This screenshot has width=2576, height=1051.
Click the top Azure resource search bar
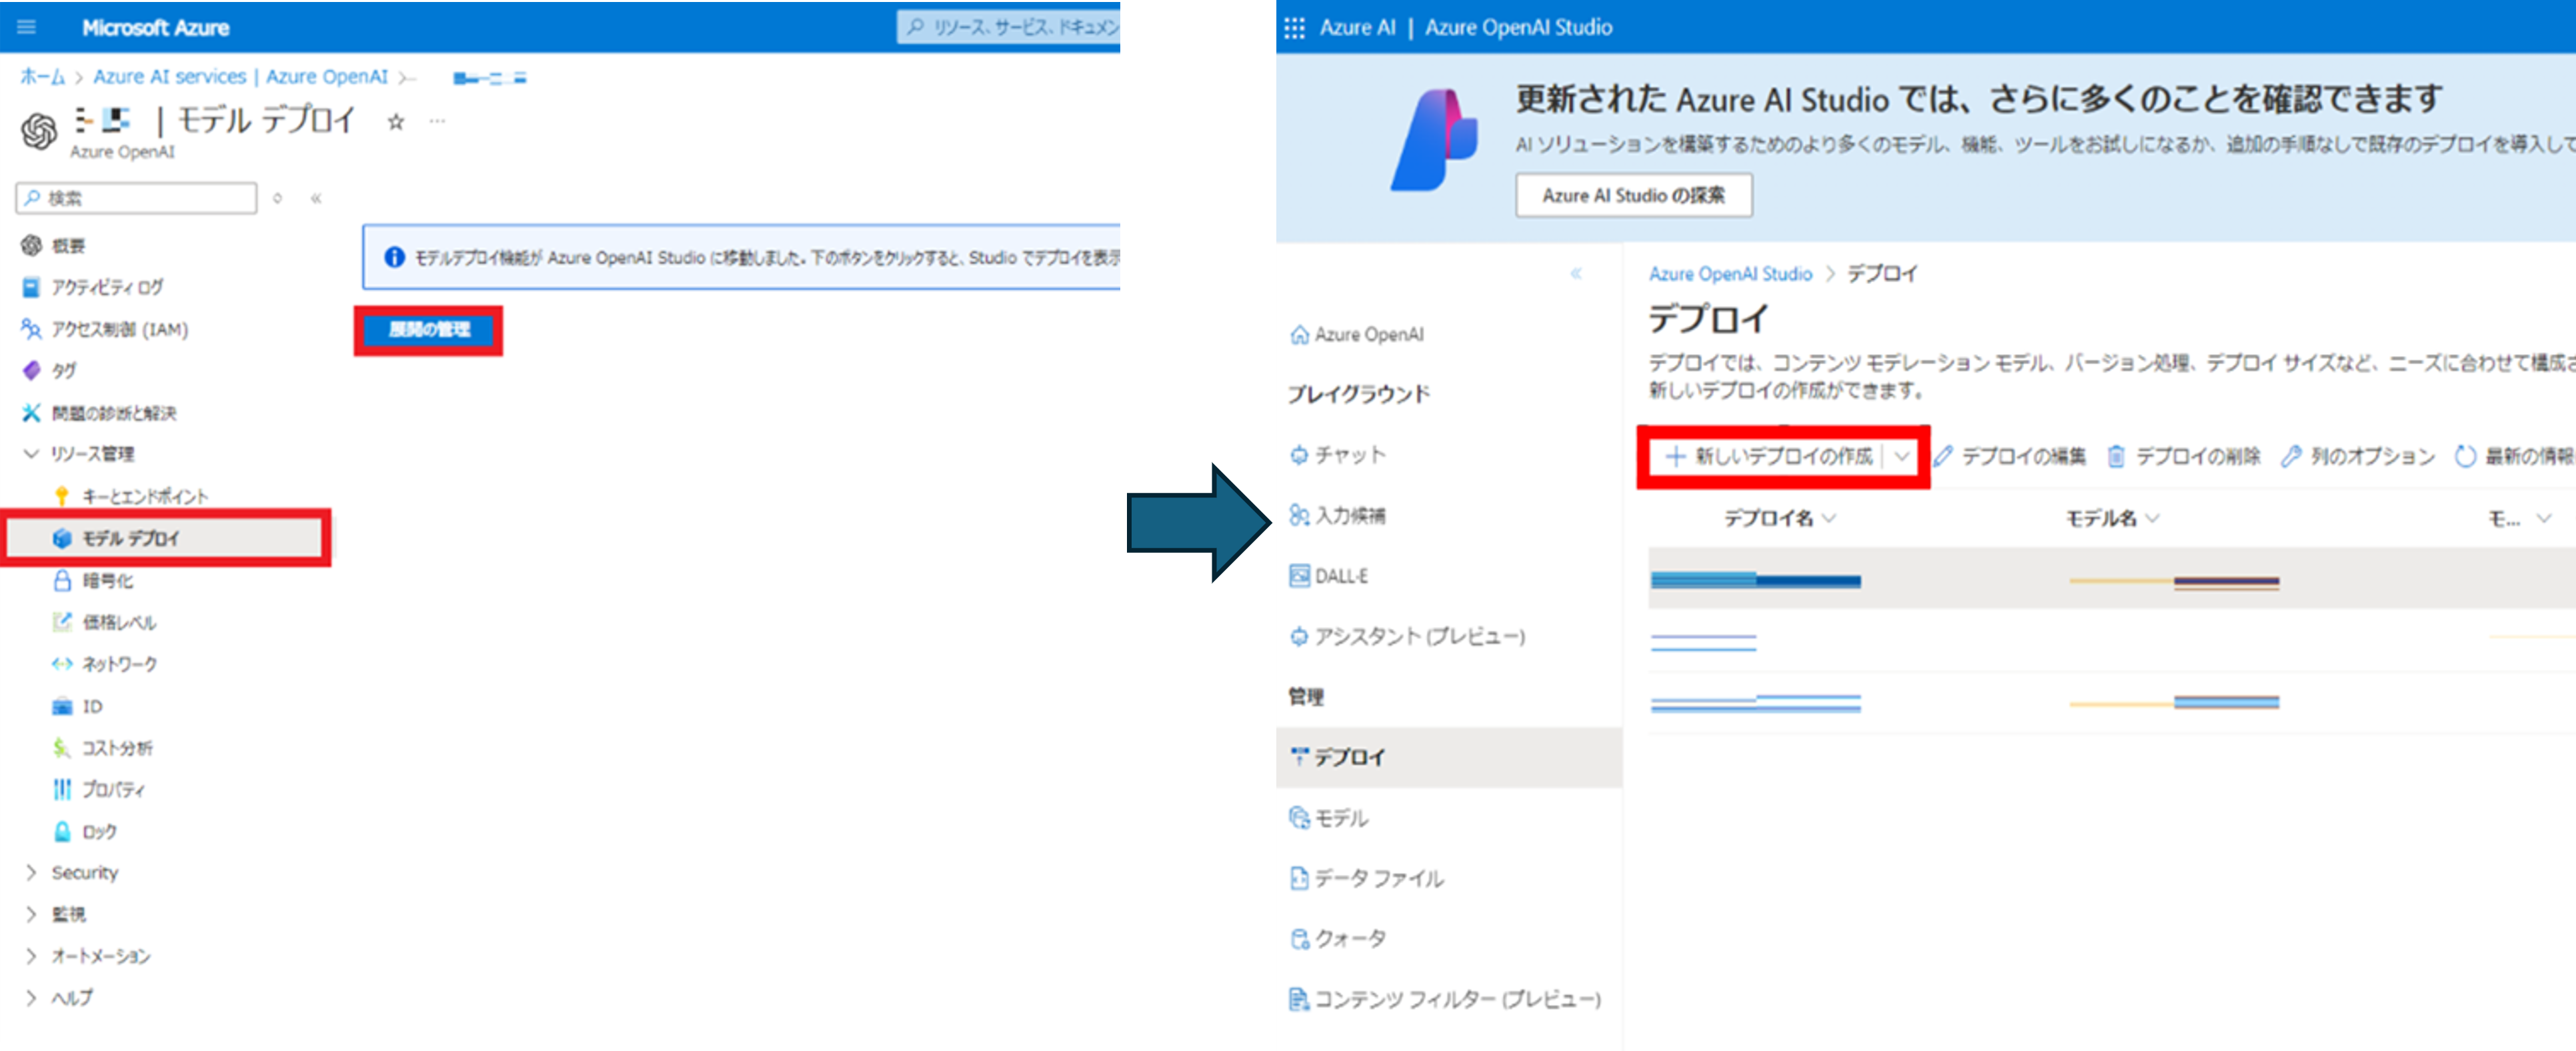point(1008,27)
